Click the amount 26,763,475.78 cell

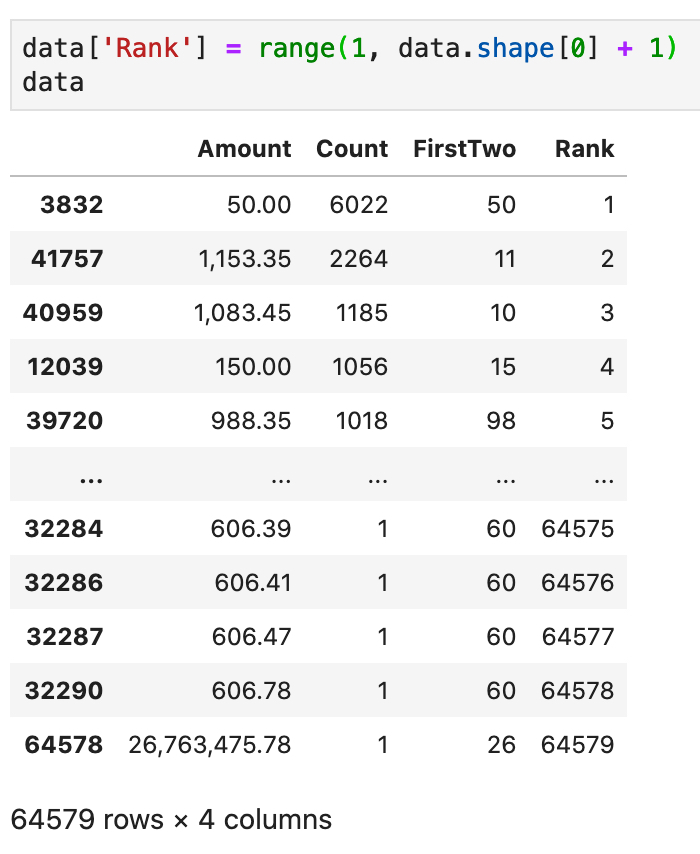coord(210,745)
